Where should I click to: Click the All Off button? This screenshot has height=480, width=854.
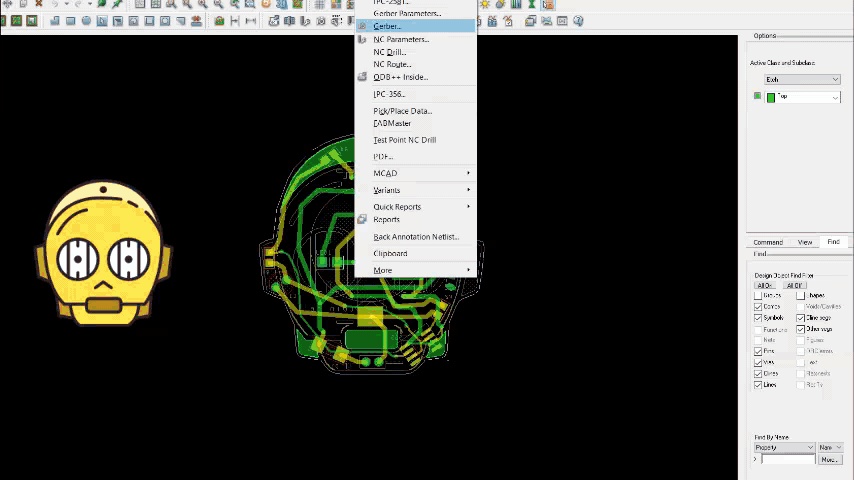pyautogui.click(x=794, y=285)
